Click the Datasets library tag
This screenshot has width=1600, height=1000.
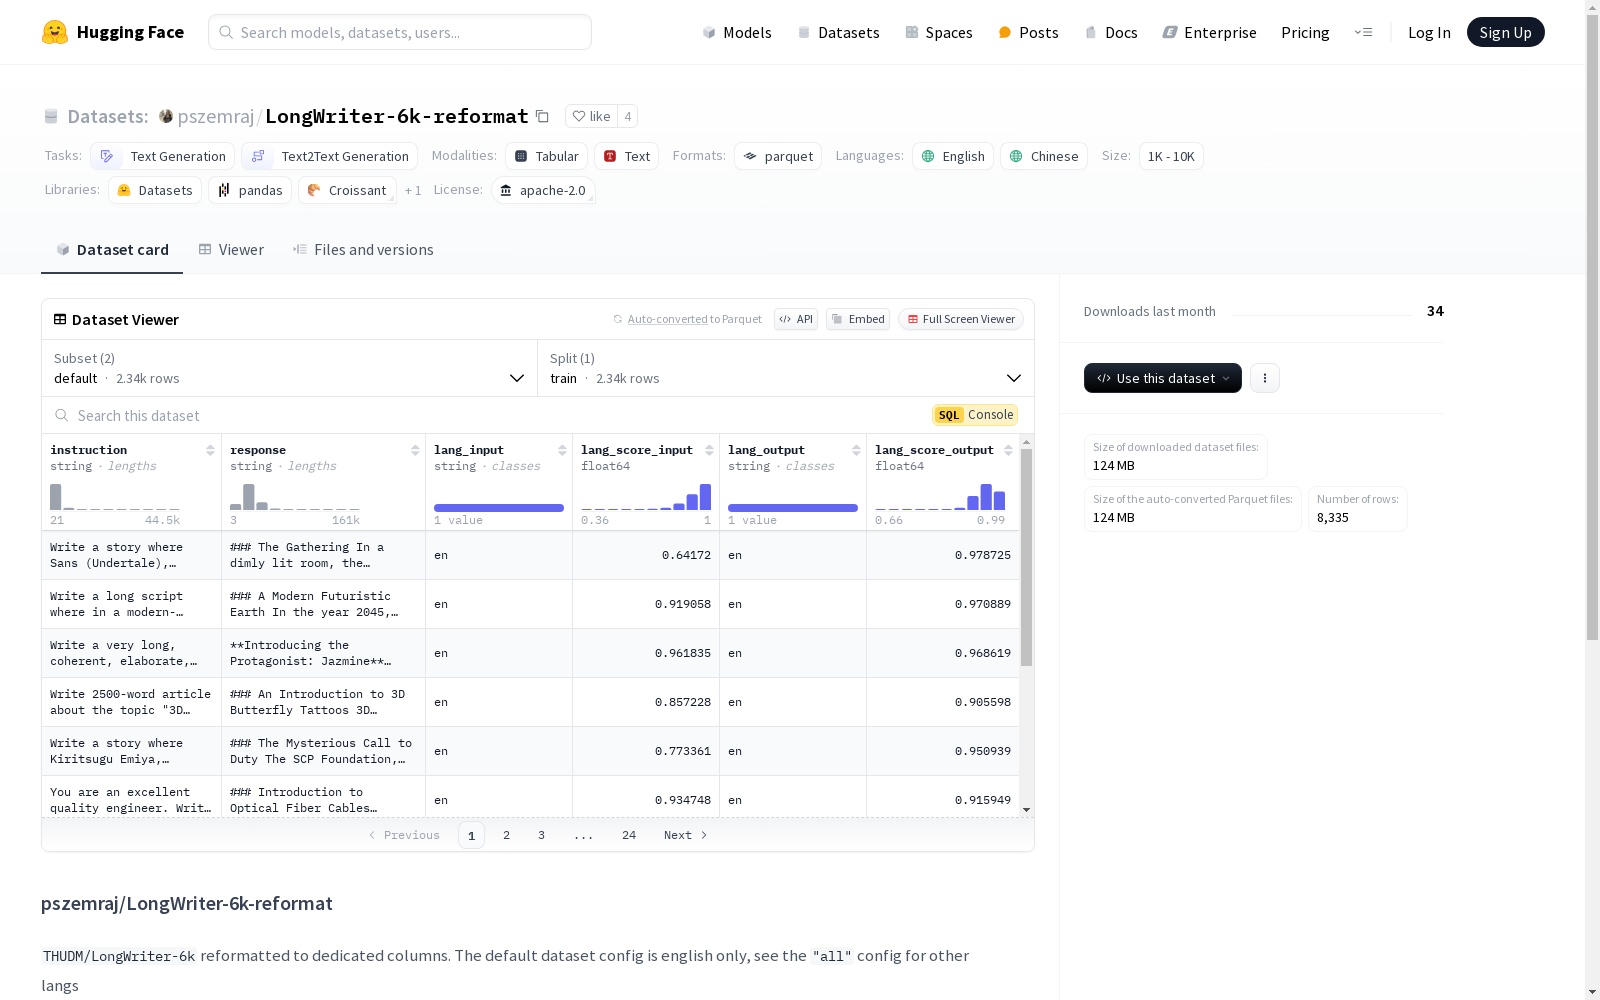[155, 190]
